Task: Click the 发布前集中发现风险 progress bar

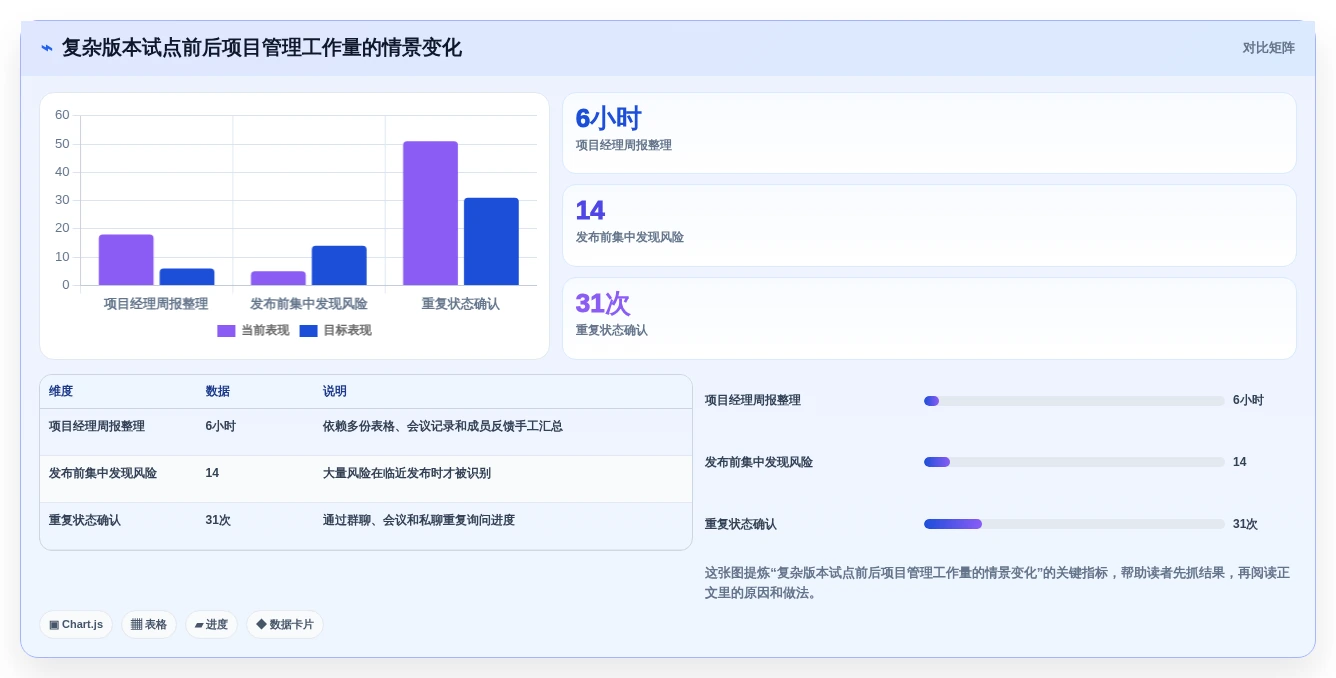Action: [x=1074, y=462]
